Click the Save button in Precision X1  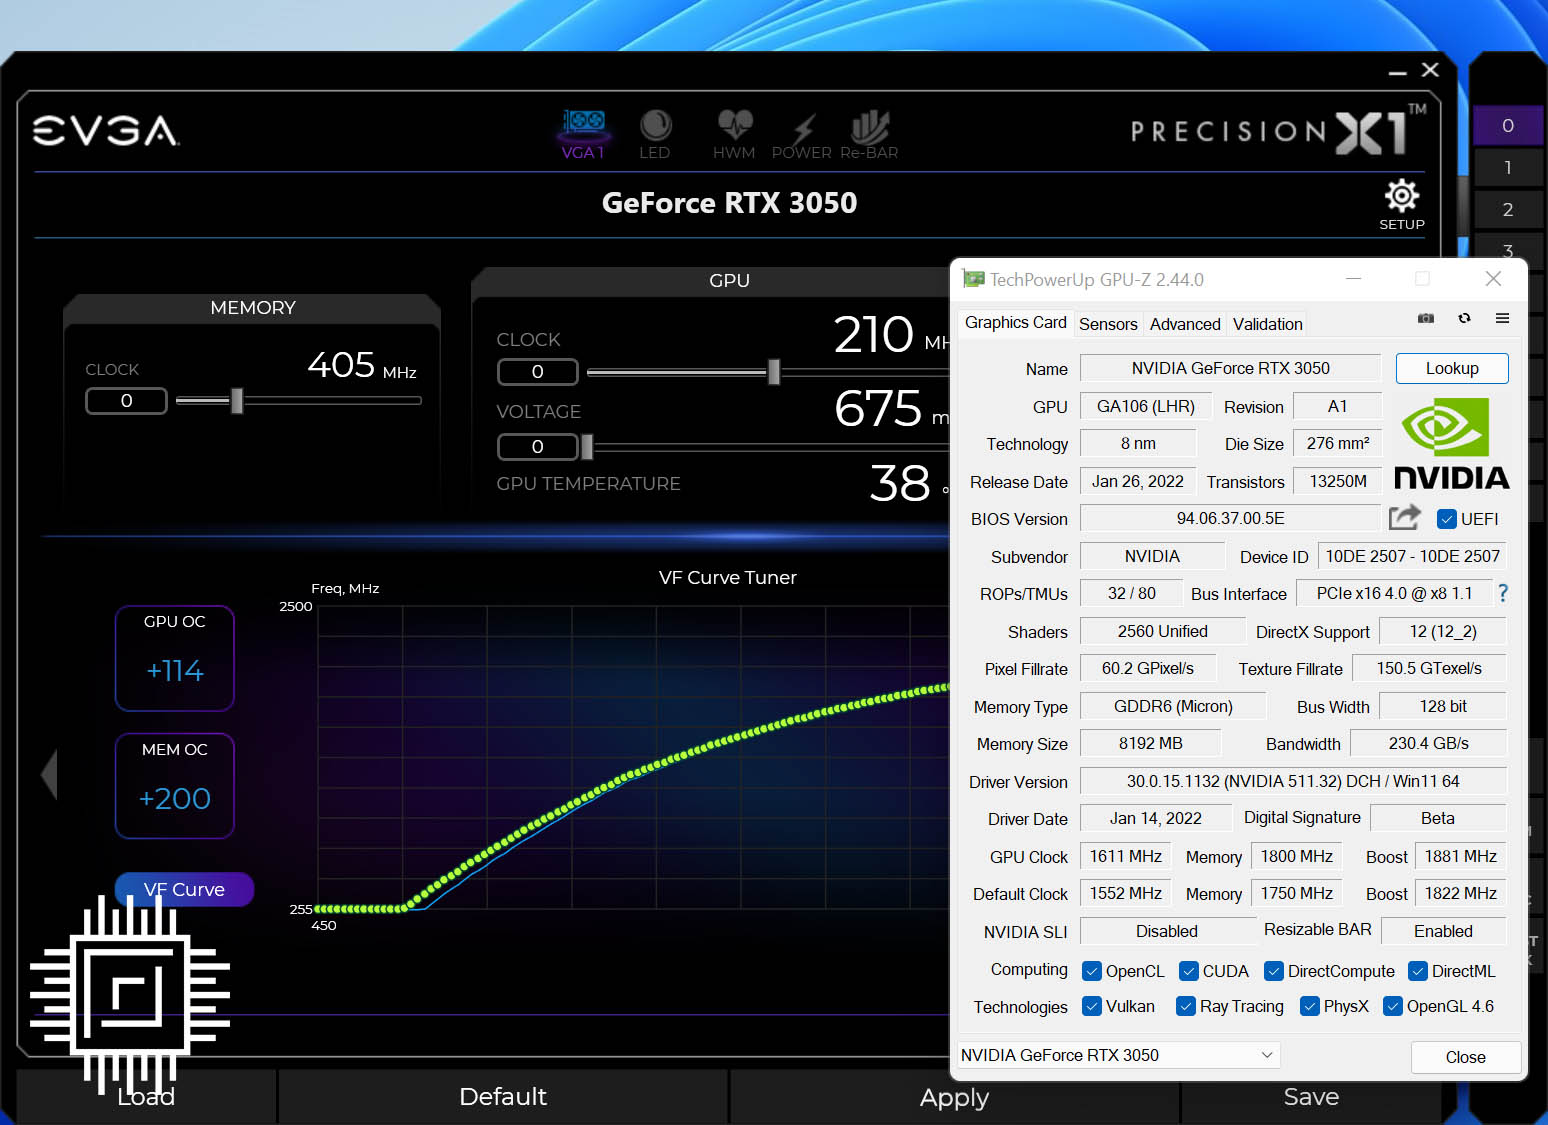(1311, 1097)
